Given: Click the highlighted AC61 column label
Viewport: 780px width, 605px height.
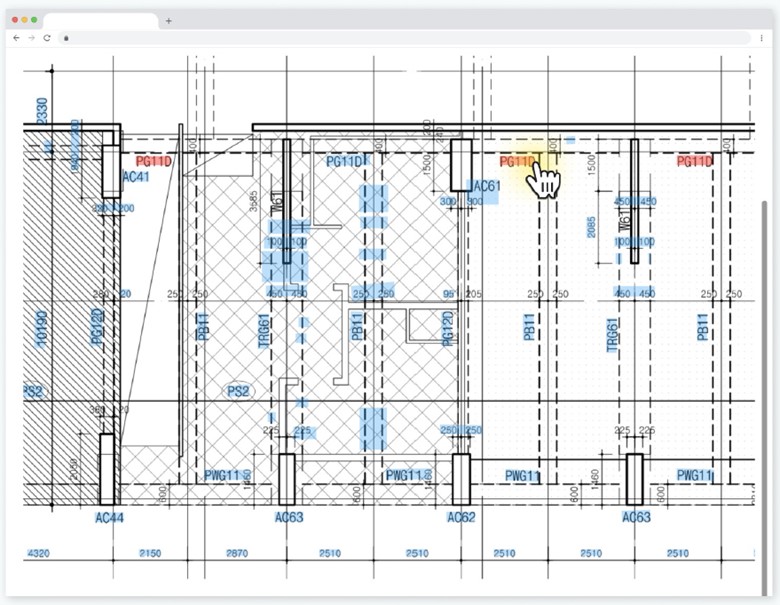Looking at the screenshot, I should point(485,186).
